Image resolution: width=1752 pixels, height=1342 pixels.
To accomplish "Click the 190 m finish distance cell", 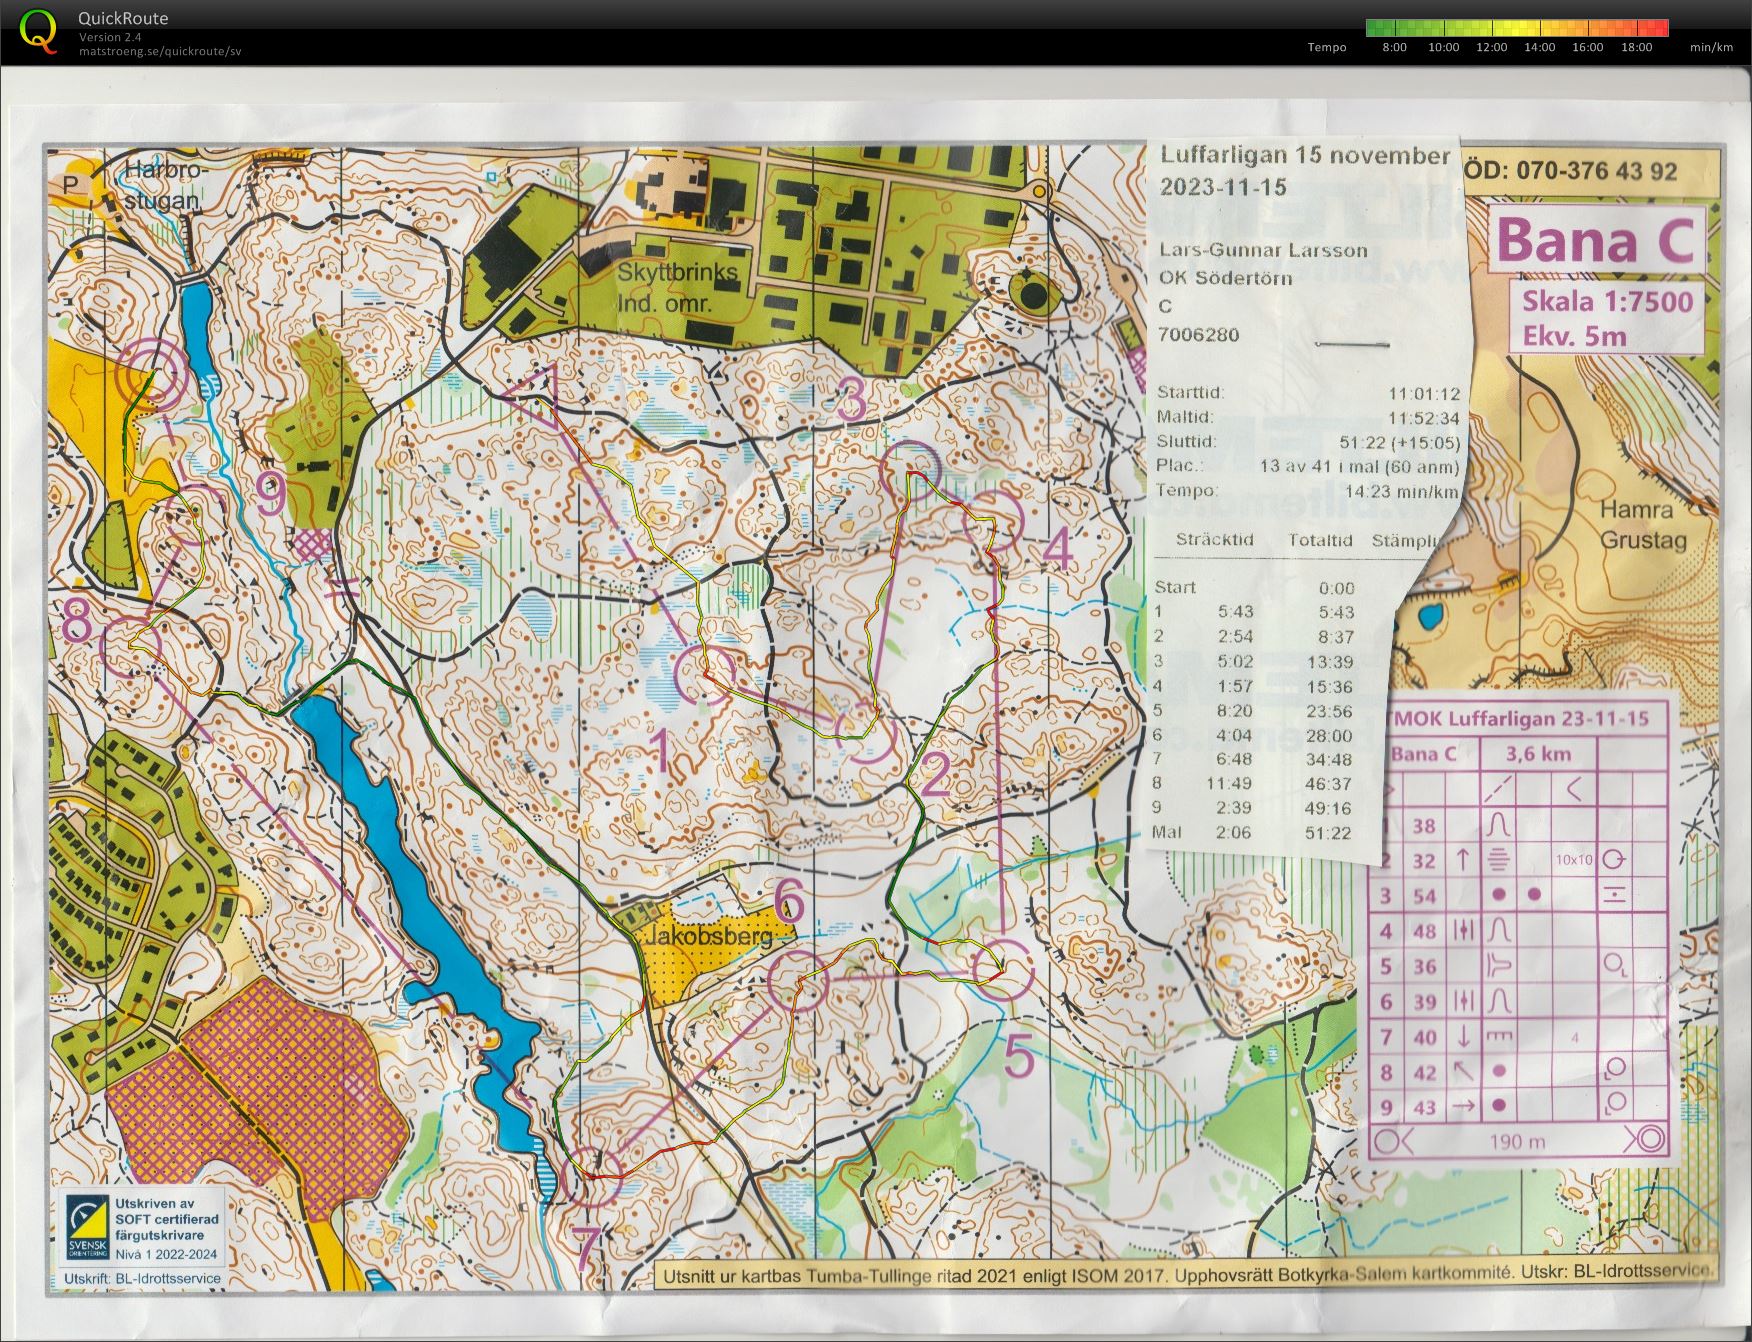I will point(1517,1142).
